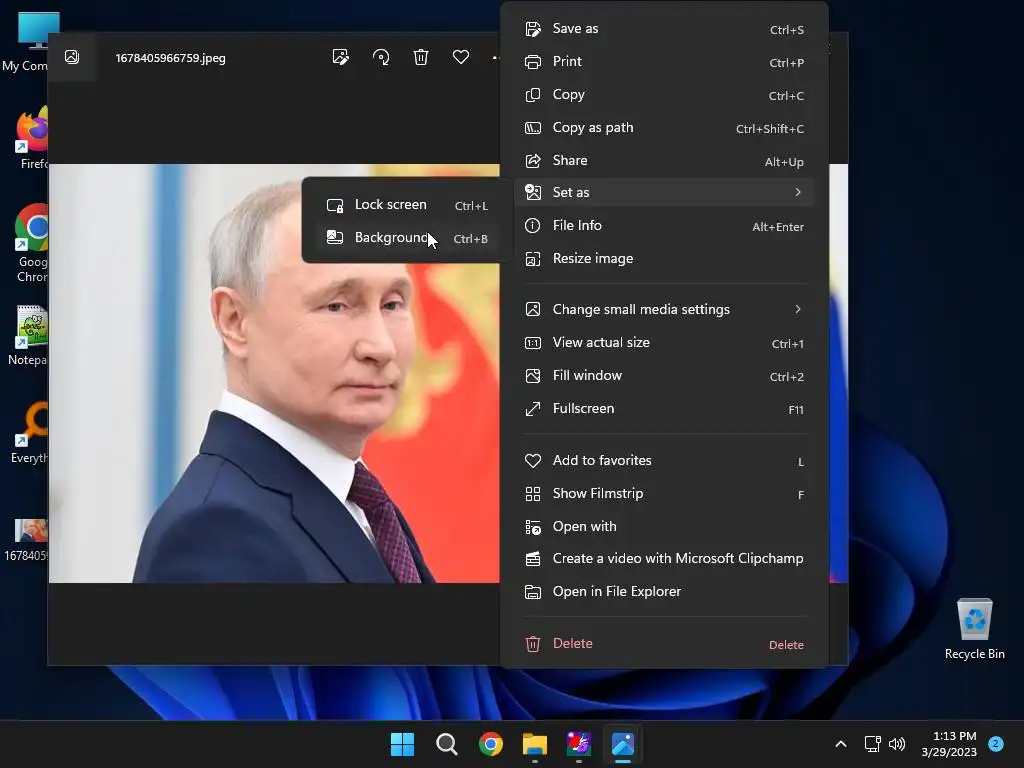Image resolution: width=1024 pixels, height=768 pixels.
Task: Click the Photos app taskbar icon
Action: (623, 744)
